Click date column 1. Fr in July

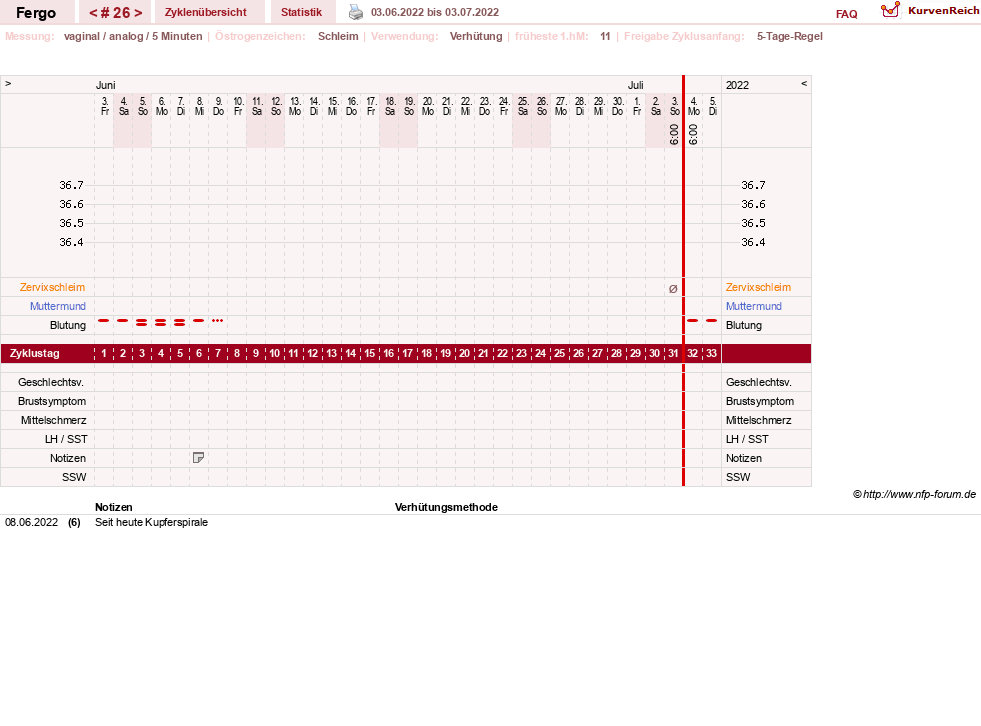(637, 106)
